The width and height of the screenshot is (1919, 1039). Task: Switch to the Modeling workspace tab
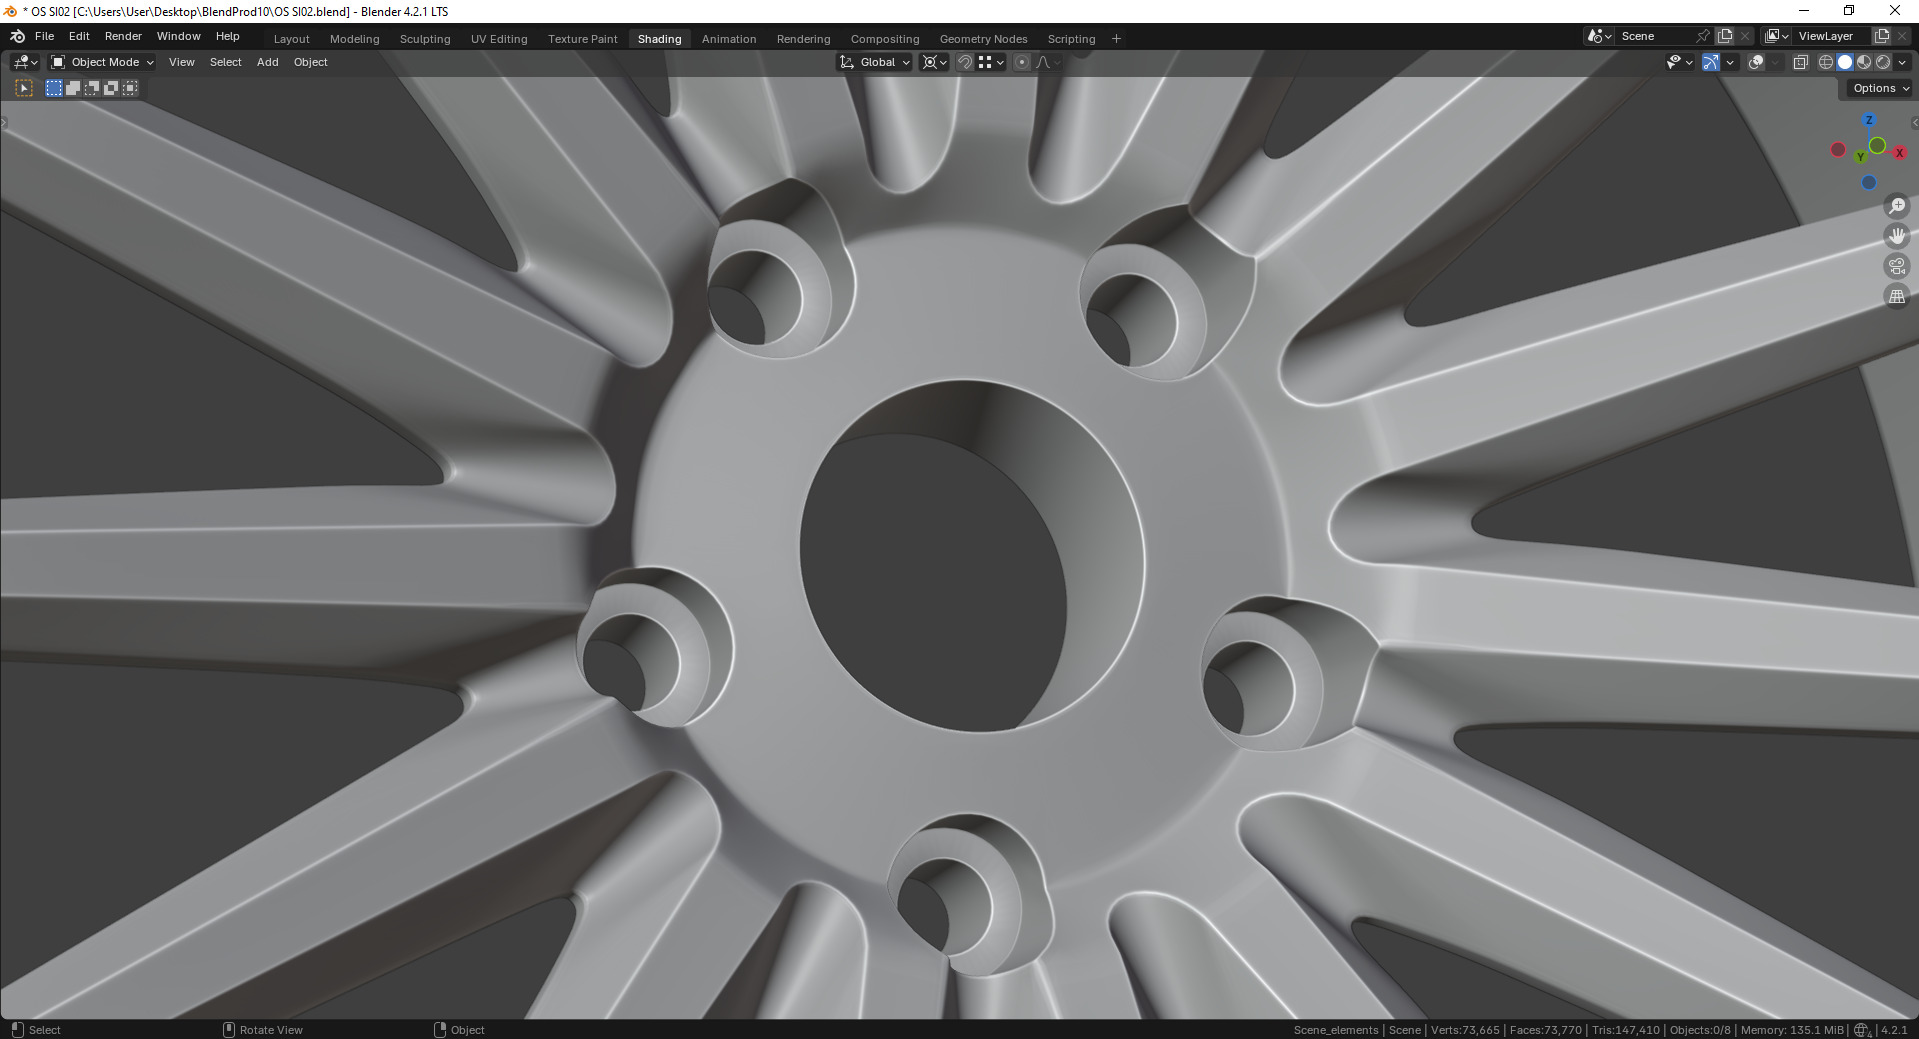(x=355, y=39)
